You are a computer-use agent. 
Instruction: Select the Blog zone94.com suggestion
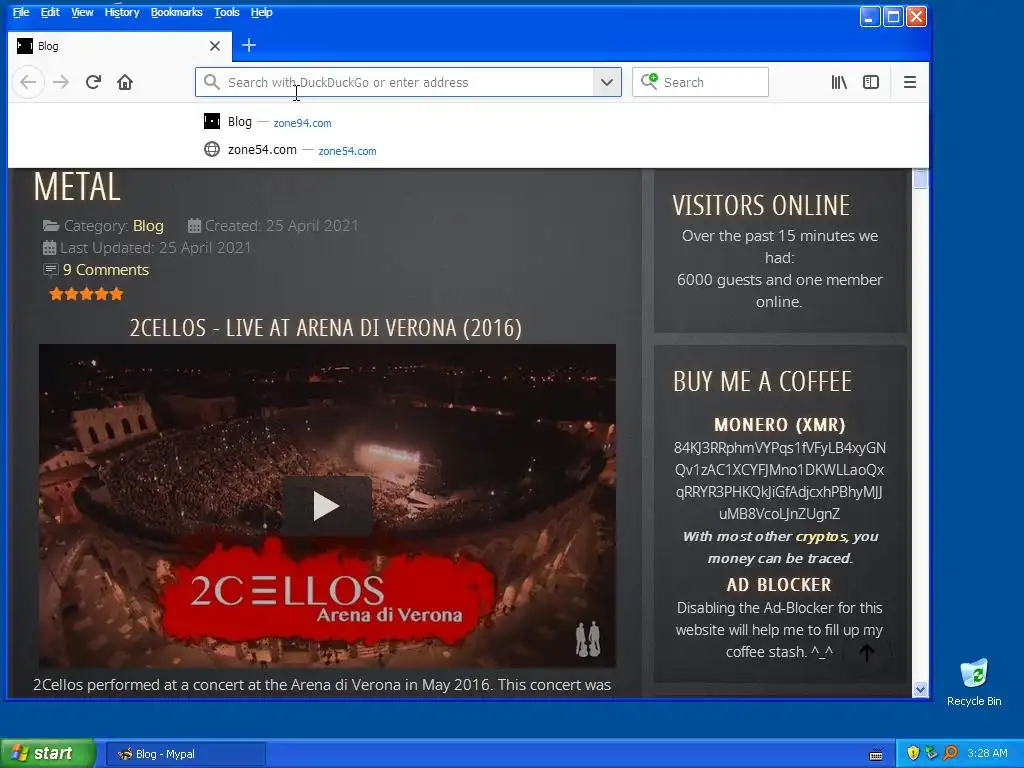[468, 121]
